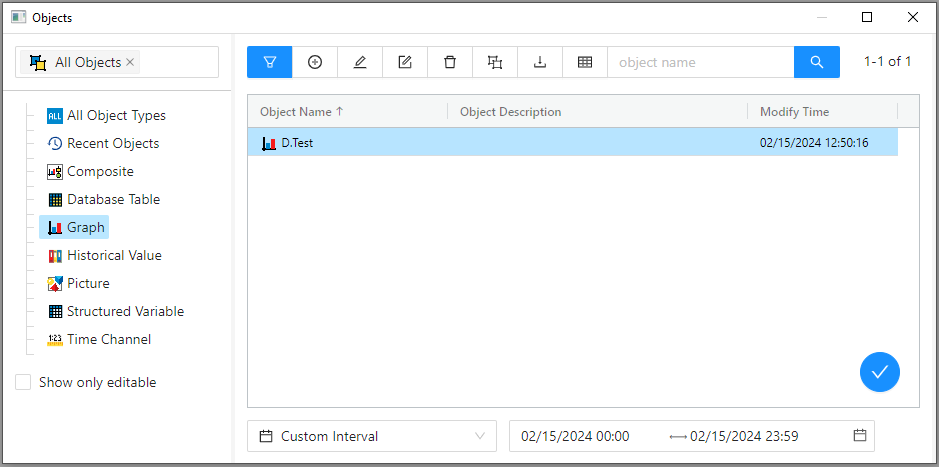The image size is (939, 467).
Task: Click the object name search field
Action: click(700, 62)
